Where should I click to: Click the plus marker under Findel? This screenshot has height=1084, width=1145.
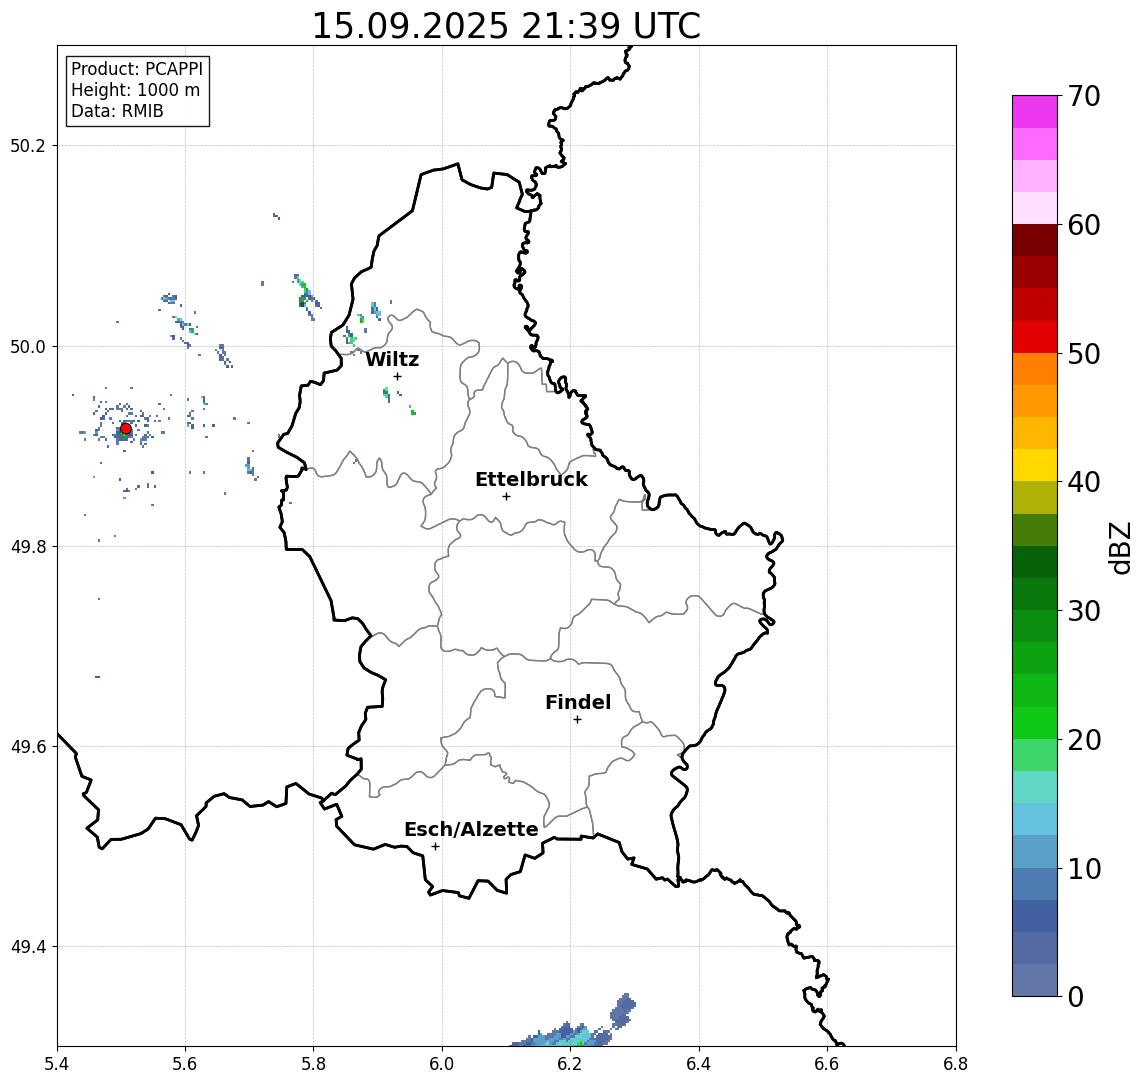pos(577,720)
